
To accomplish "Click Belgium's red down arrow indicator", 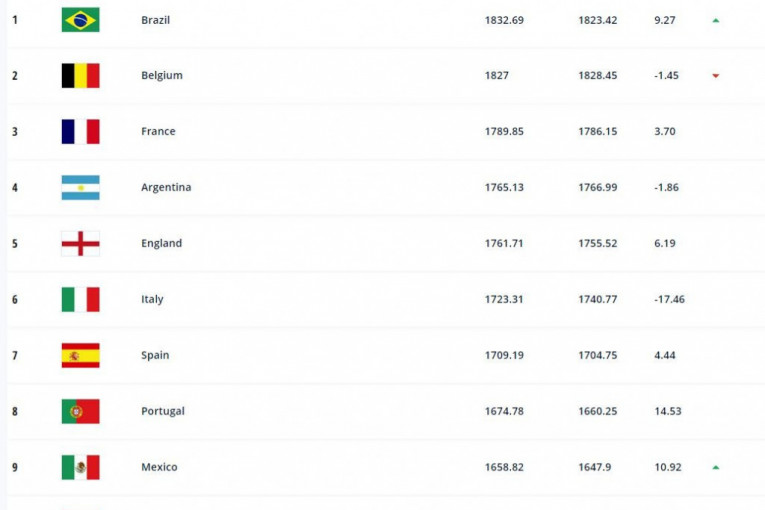I will [x=716, y=76].
